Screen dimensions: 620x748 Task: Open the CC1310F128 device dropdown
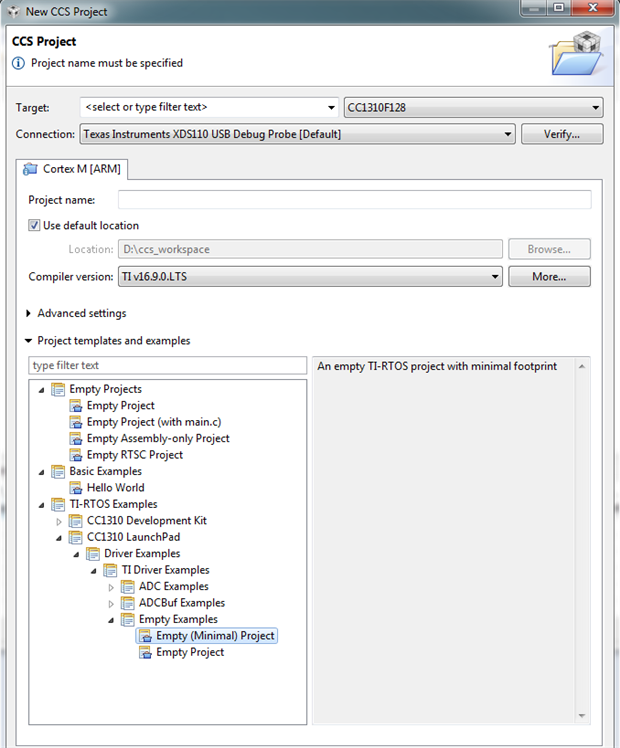click(x=595, y=108)
